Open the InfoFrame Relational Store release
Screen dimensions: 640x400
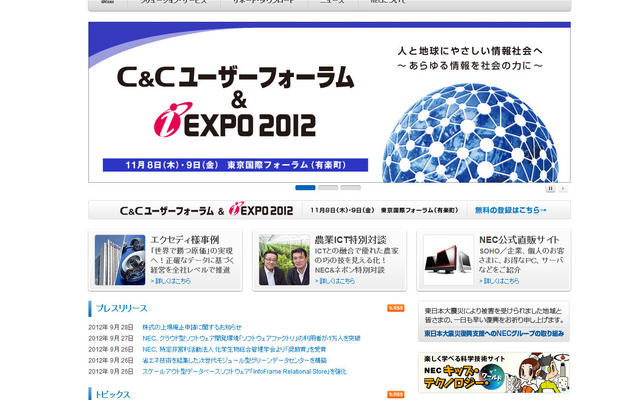click(244, 371)
